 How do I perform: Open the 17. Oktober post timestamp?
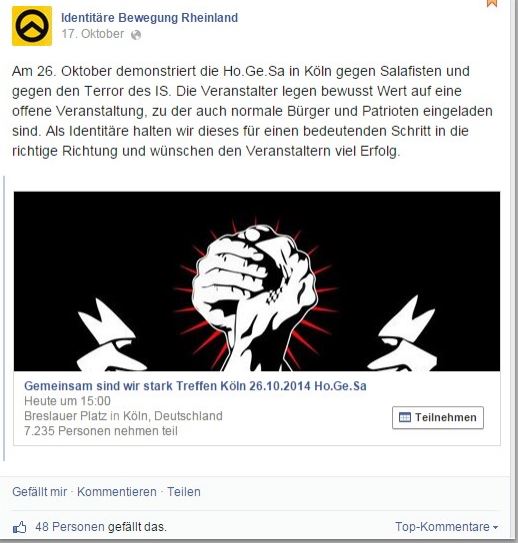click(x=92, y=34)
